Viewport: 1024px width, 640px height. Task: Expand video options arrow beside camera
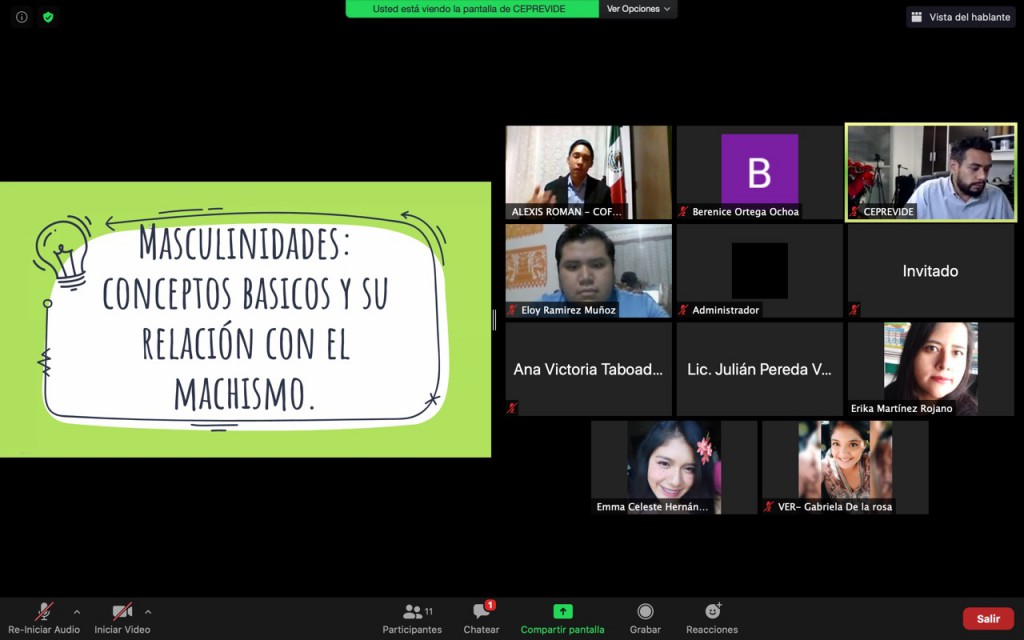click(148, 612)
